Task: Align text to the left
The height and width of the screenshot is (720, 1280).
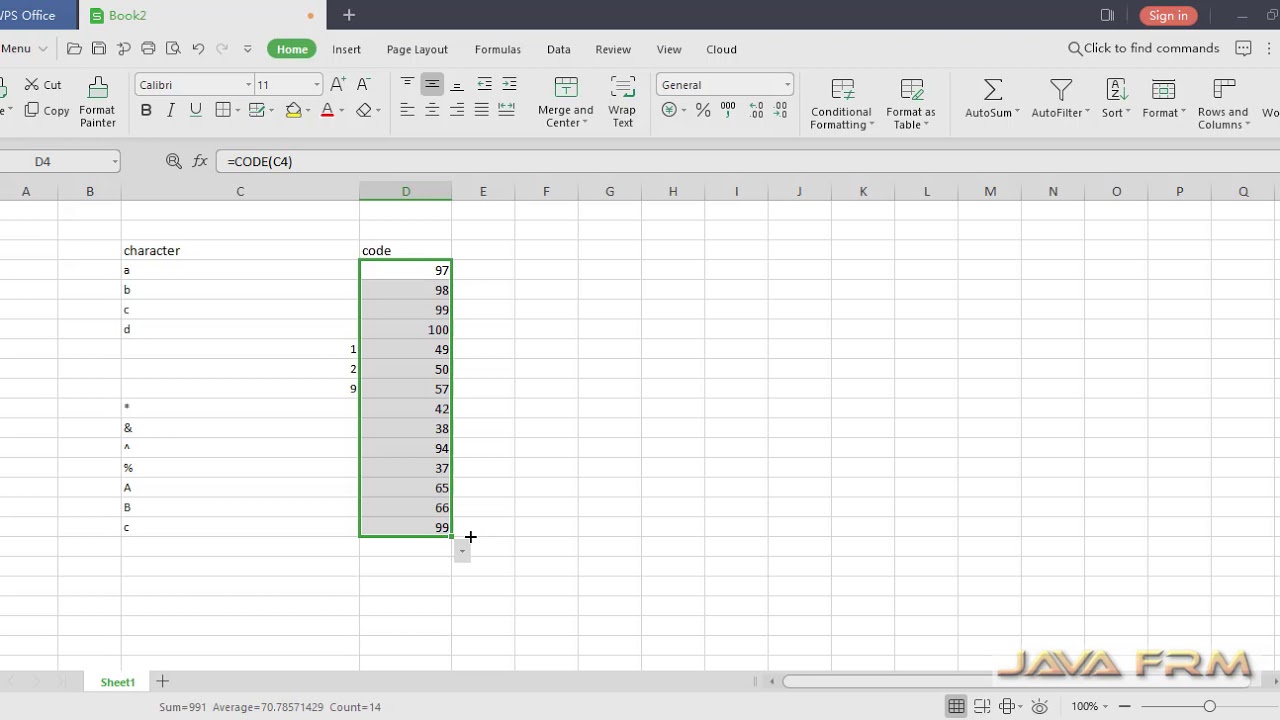Action: [x=407, y=110]
